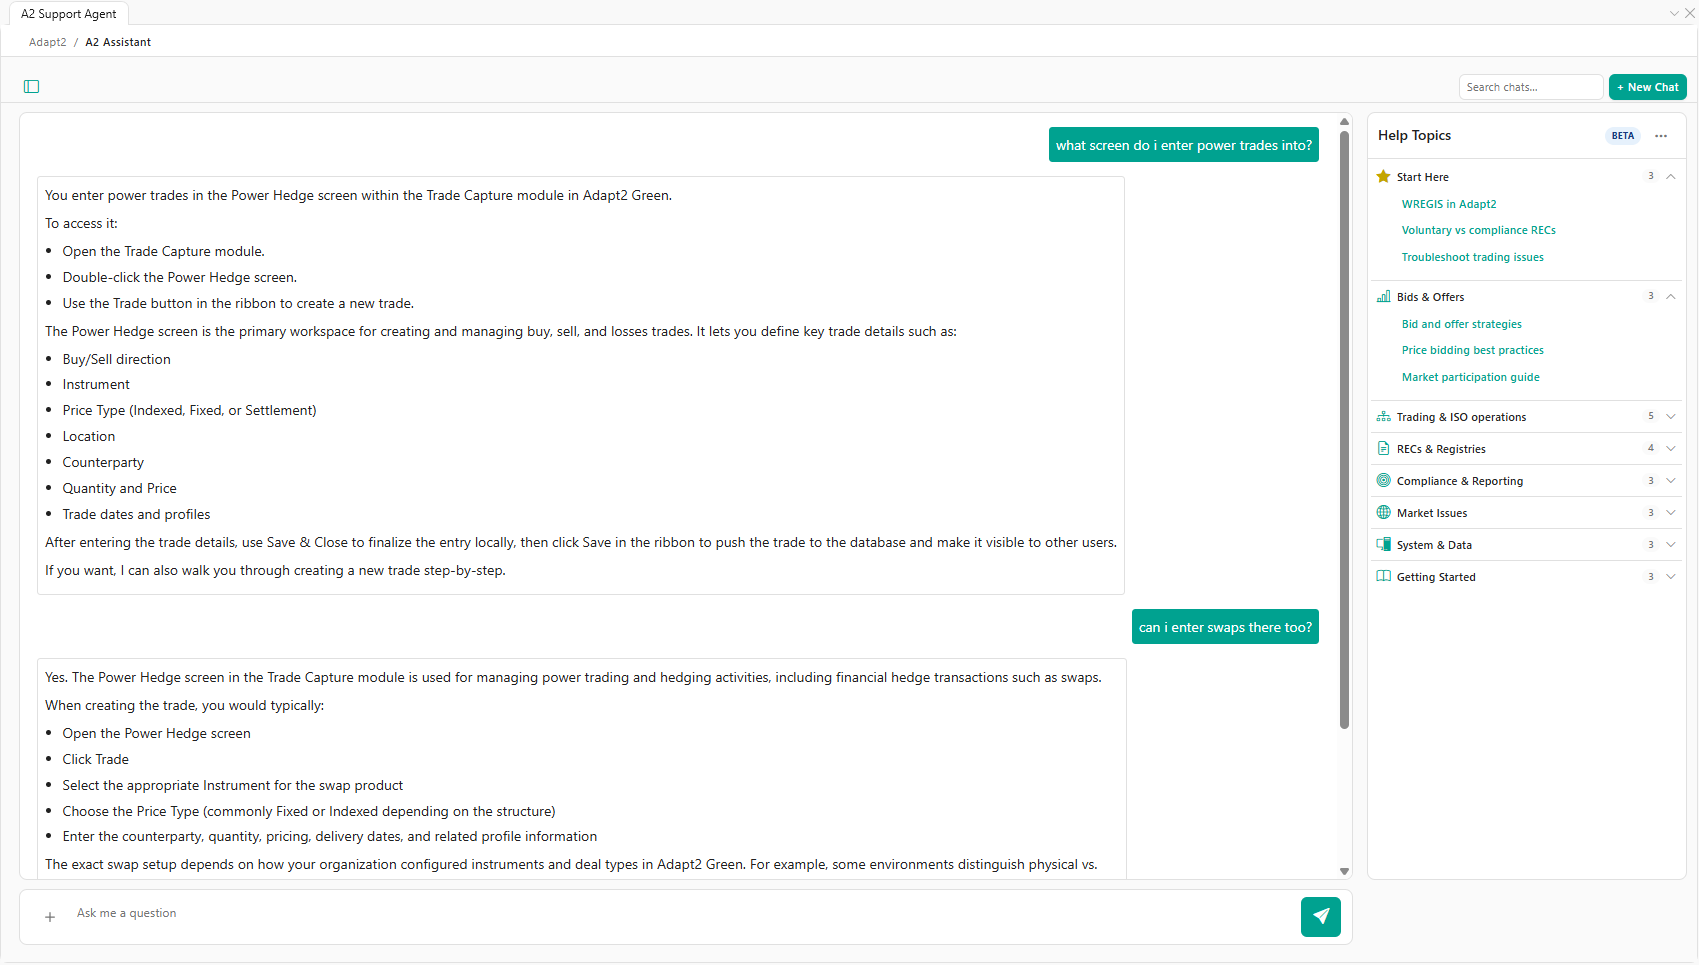Click the 'Quantity and Price' bullet

120,489
